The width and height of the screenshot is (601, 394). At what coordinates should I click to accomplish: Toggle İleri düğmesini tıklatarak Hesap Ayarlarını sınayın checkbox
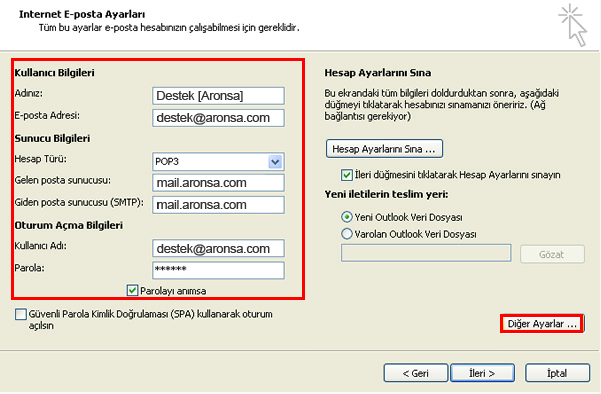(x=346, y=175)
